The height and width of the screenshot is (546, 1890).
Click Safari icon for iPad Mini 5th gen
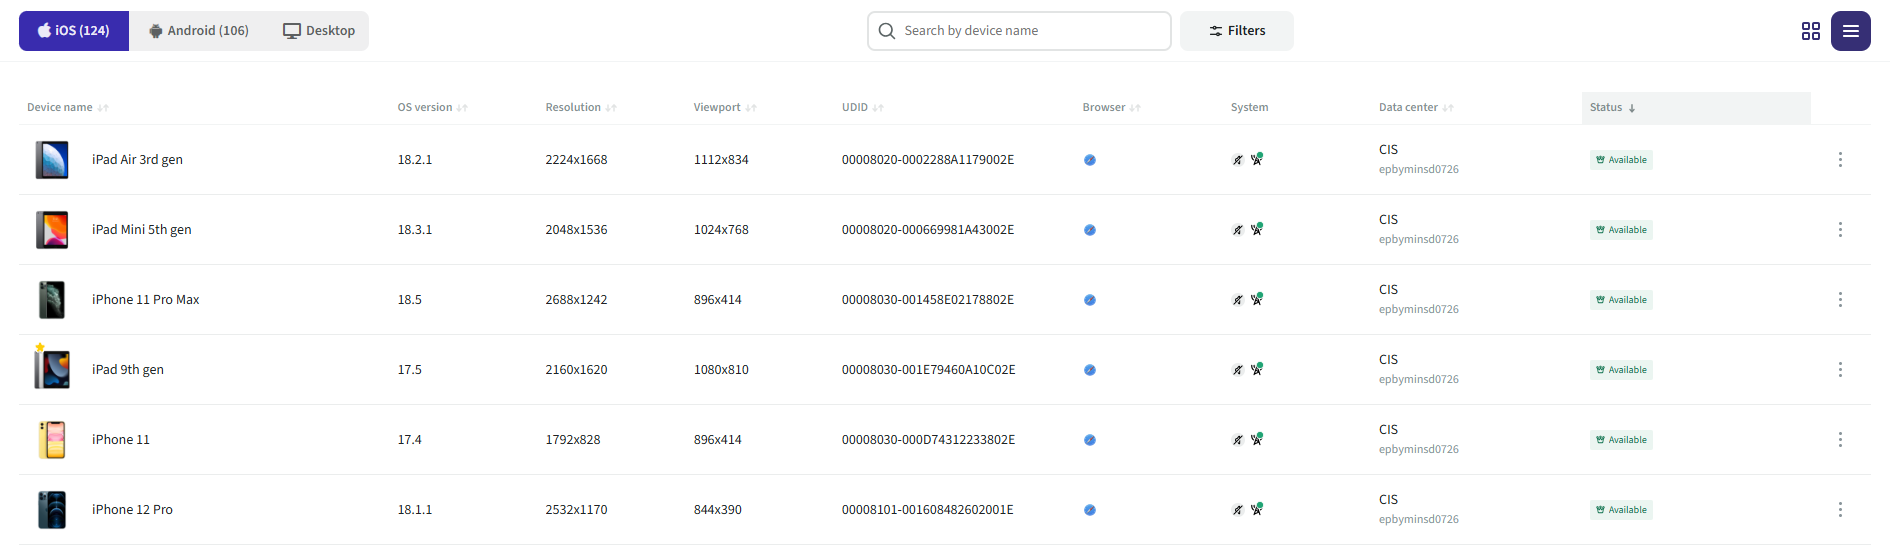(1090, 230)
